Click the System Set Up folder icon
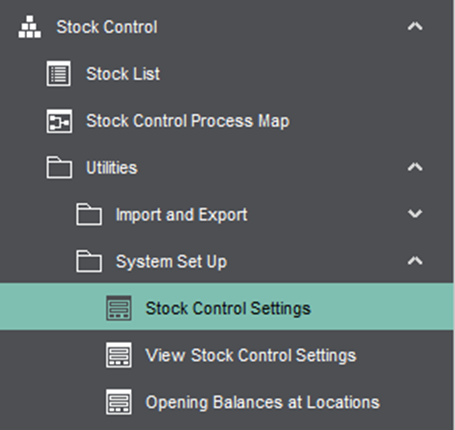Screen dimensions: 455x430 pyautogui.click(x=89, y=261)
